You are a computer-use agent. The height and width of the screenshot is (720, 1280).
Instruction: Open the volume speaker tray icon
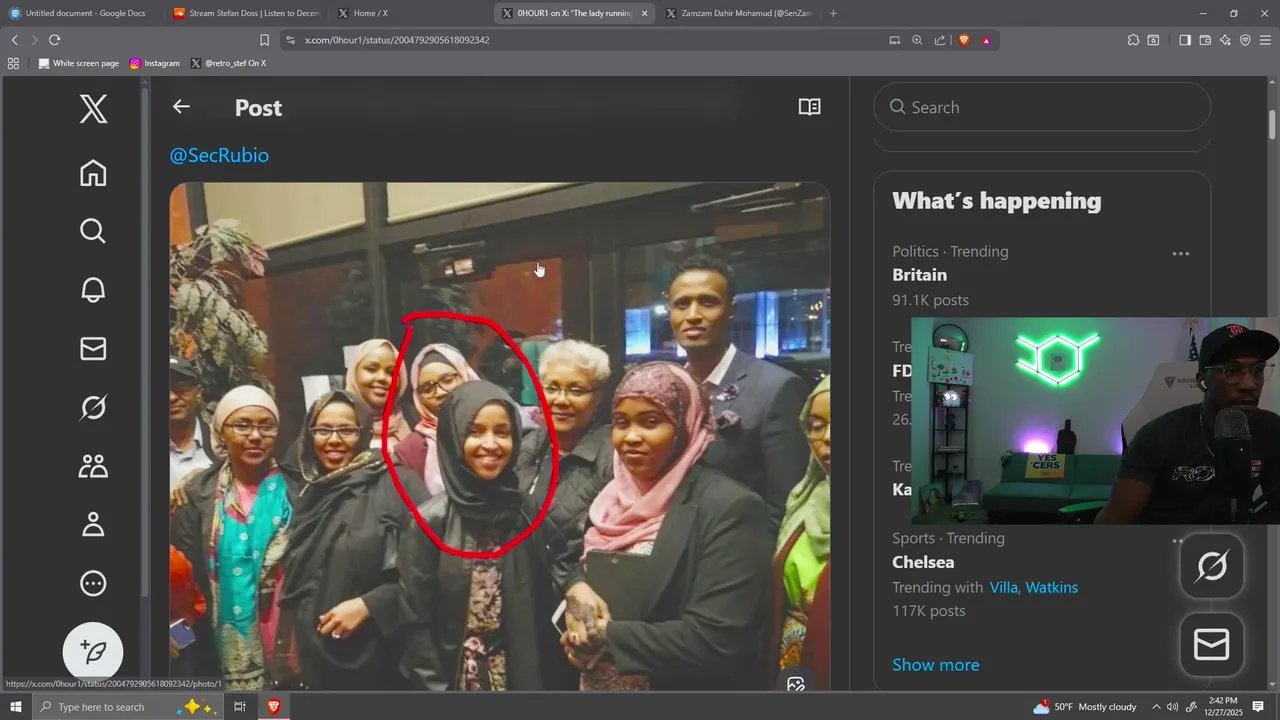pos(1172,707)
